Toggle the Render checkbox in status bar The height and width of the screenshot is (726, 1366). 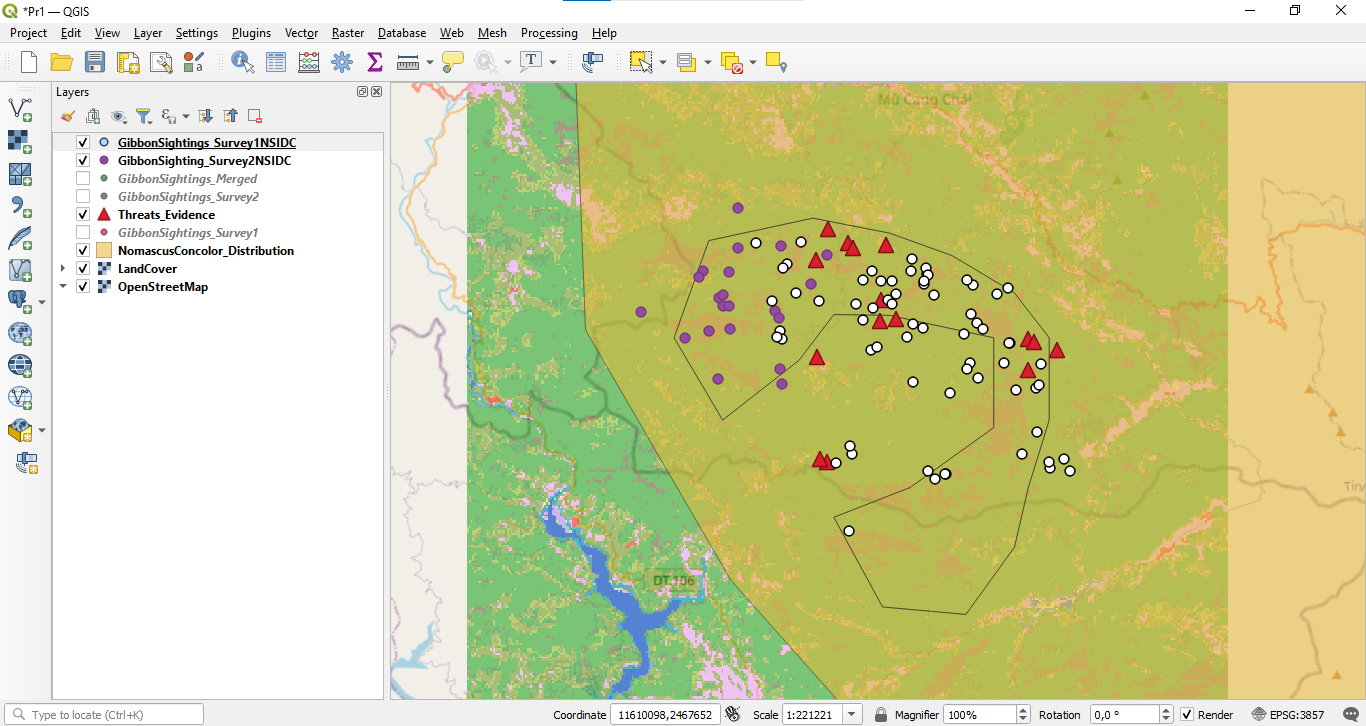[x=1187, y=715]
